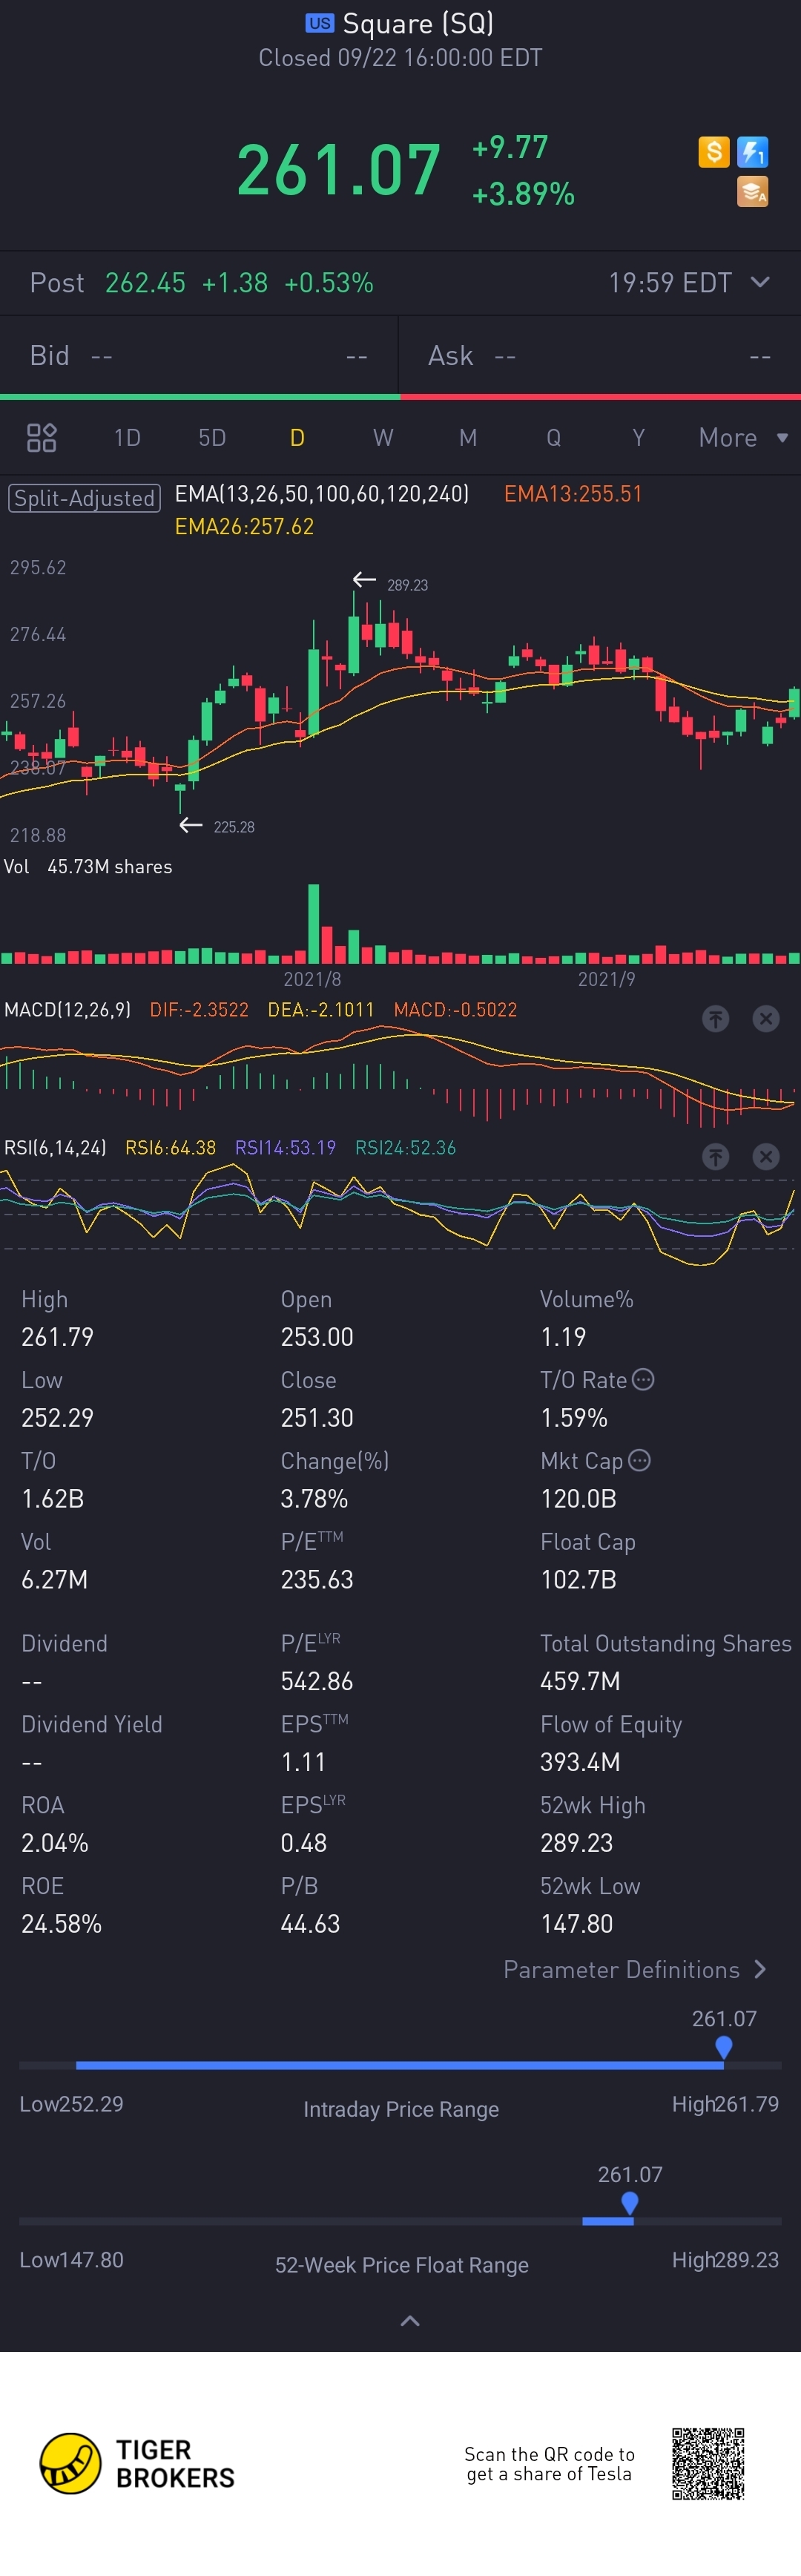Pin the MACD indicator to top
The height and width of the screenshot is (2576, 801).
(x=715, y=1018)
